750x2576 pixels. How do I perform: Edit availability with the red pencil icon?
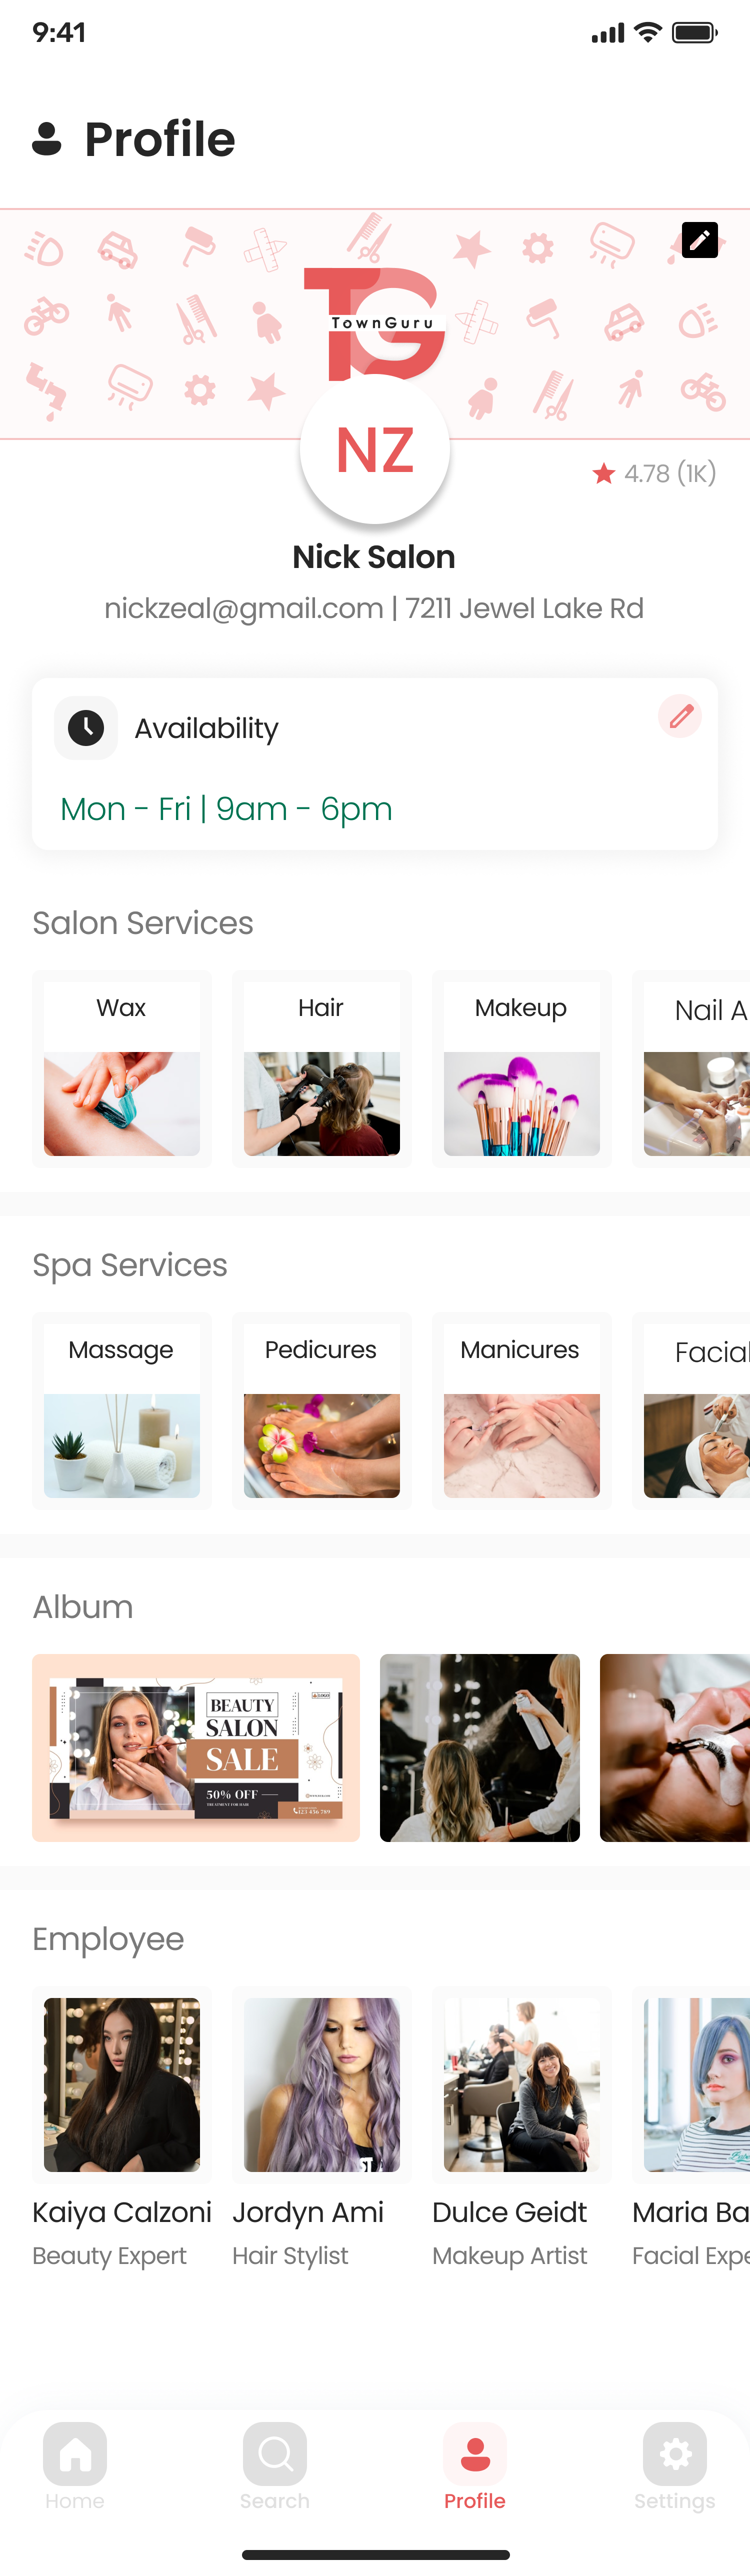point(680,716)
